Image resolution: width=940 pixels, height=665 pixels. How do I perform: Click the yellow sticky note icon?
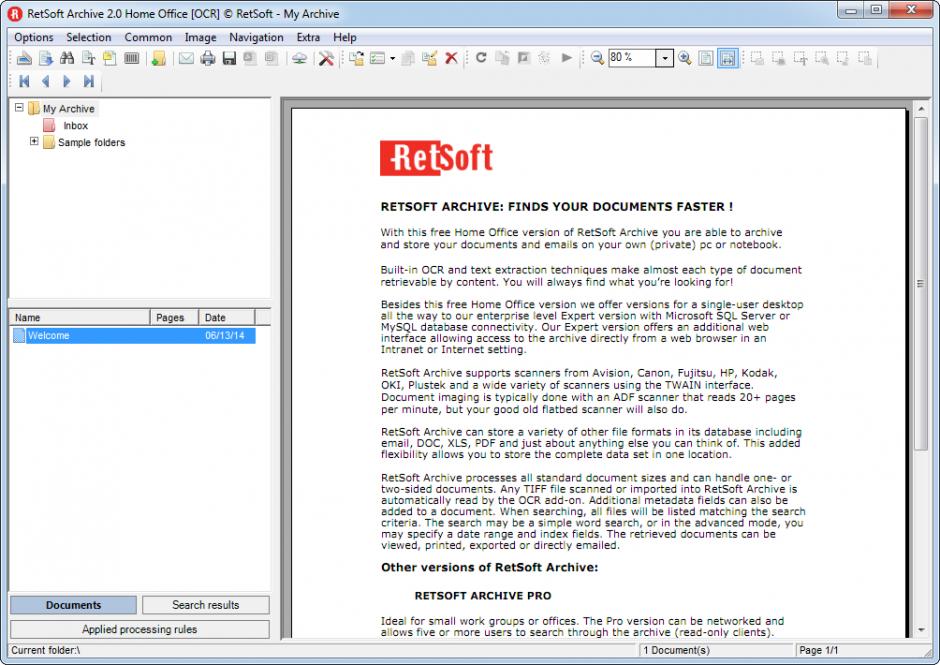pyautogui.click(x=110, y=58)
